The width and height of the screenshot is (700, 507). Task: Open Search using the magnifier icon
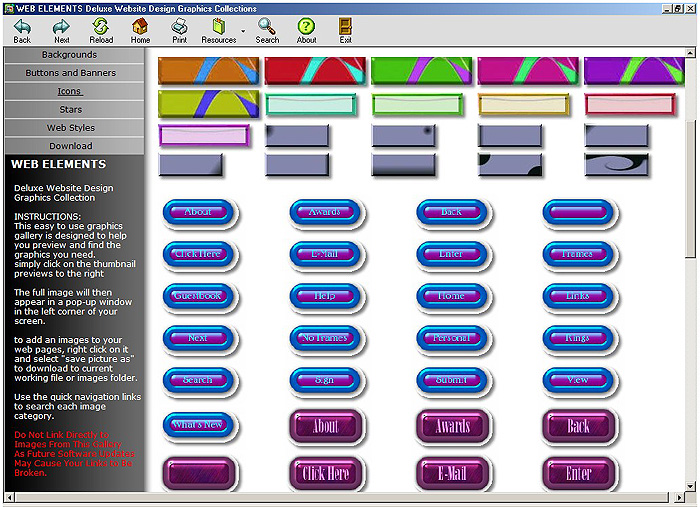267,31
